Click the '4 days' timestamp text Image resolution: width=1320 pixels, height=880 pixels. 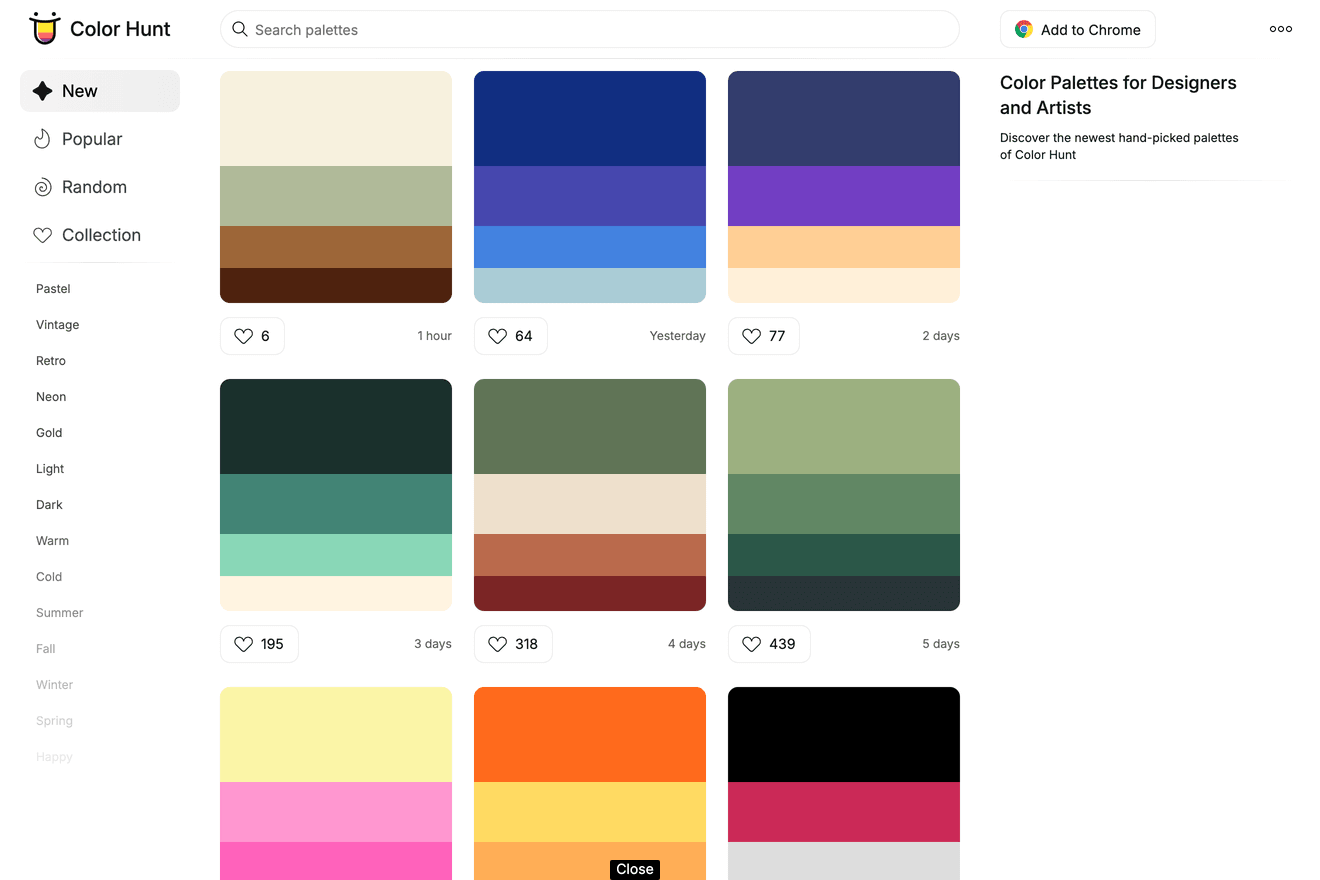point(687,644)
